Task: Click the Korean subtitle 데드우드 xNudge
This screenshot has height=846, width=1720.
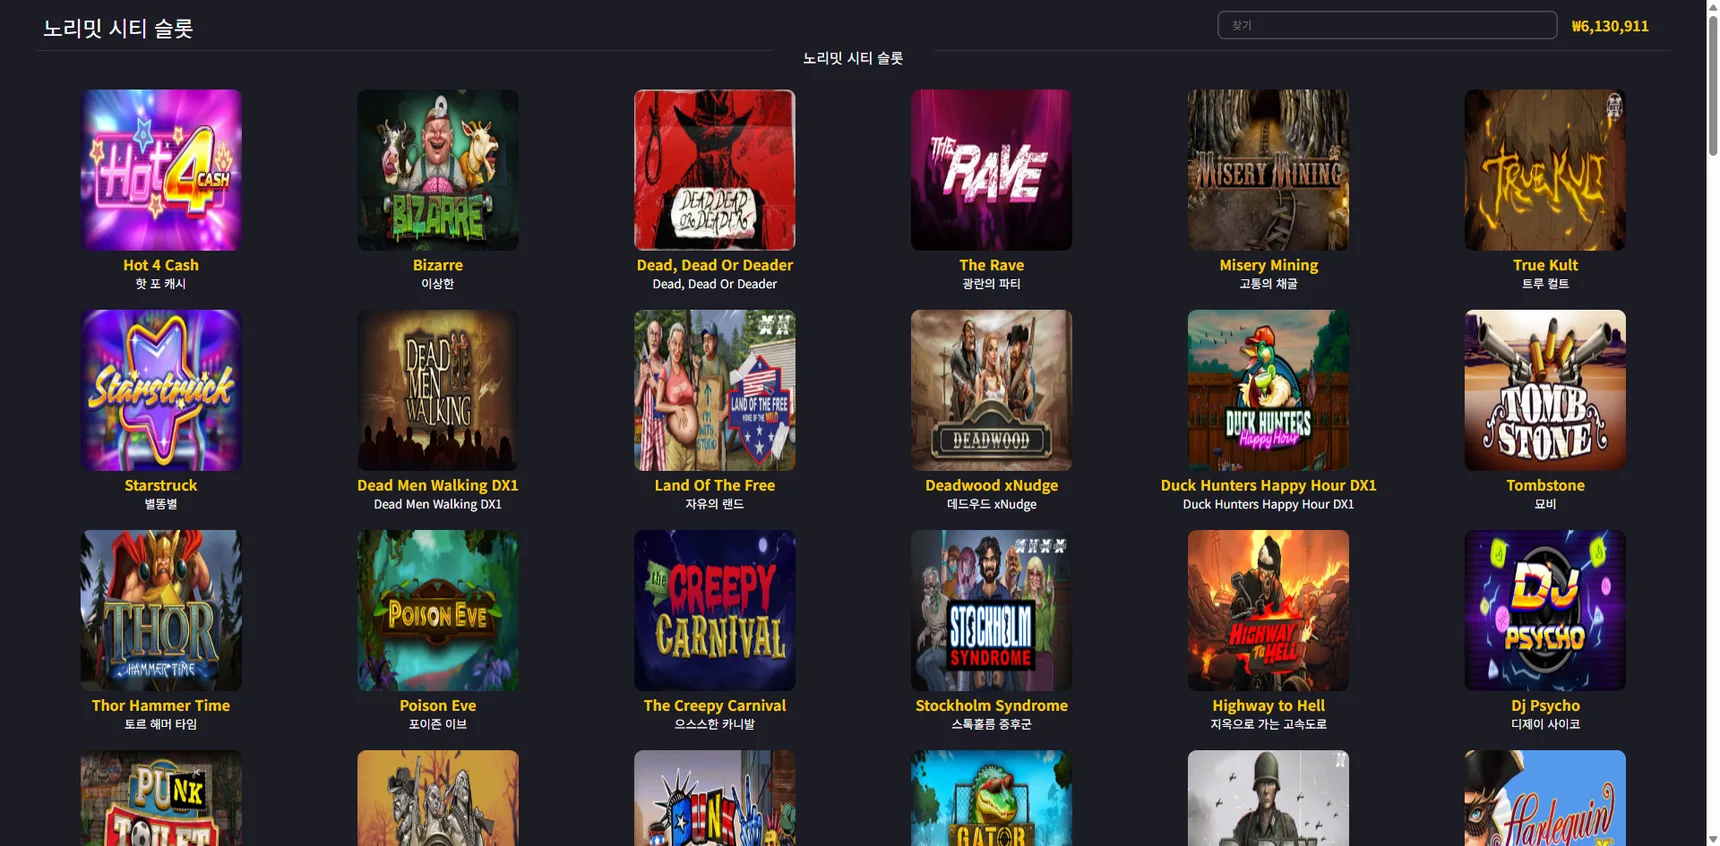Action: tap(991, 504)
